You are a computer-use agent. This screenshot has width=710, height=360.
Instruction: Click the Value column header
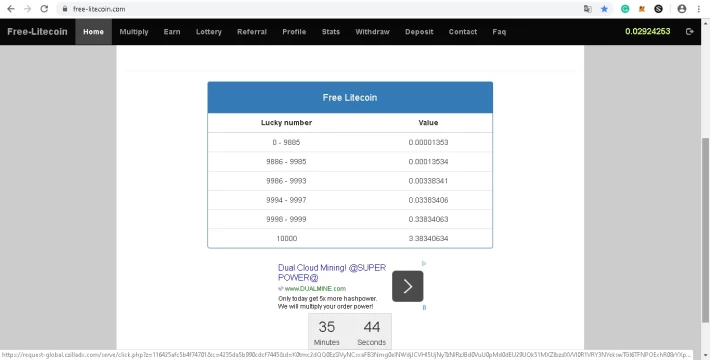click(x=428, y=123)
